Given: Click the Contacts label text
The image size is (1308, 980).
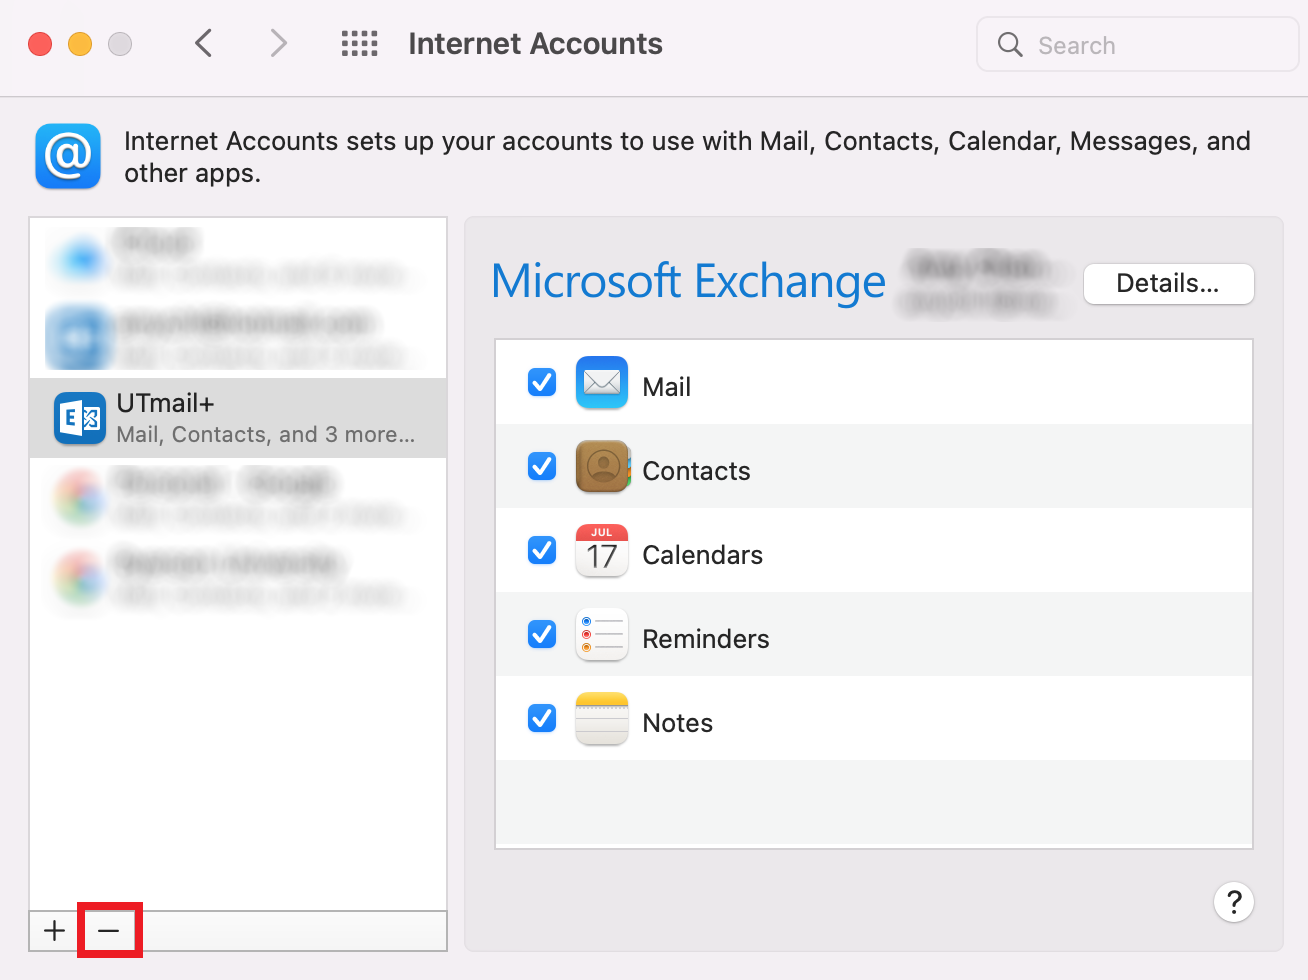Looking at the screenshot, I should (x=696, y=471).
